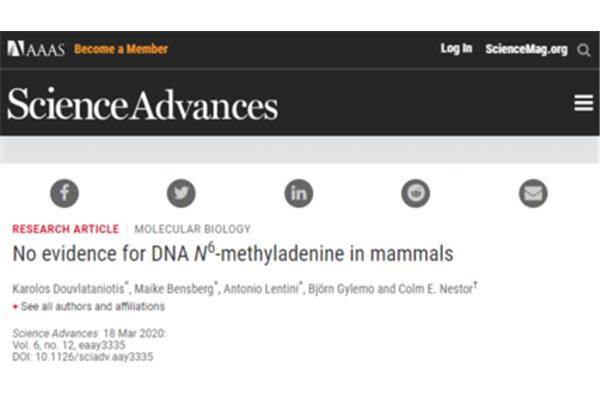Open the MOLECULAR BIOLOGY category
The height and width of the screenshot is (400, 600).
[x=192, y=229]
